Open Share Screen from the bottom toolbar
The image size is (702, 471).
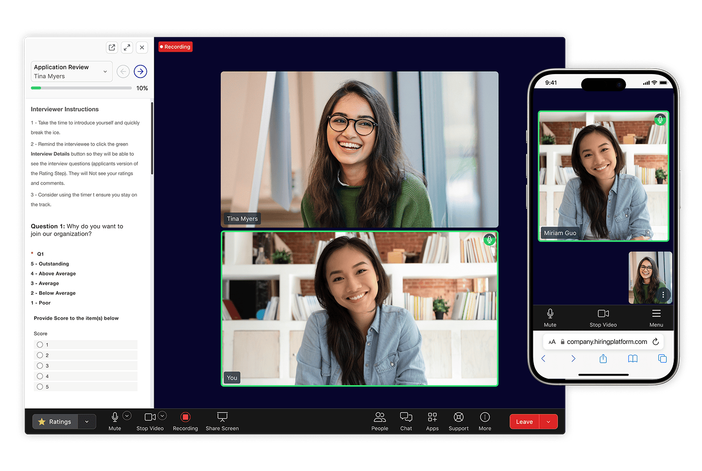(222, 418)
